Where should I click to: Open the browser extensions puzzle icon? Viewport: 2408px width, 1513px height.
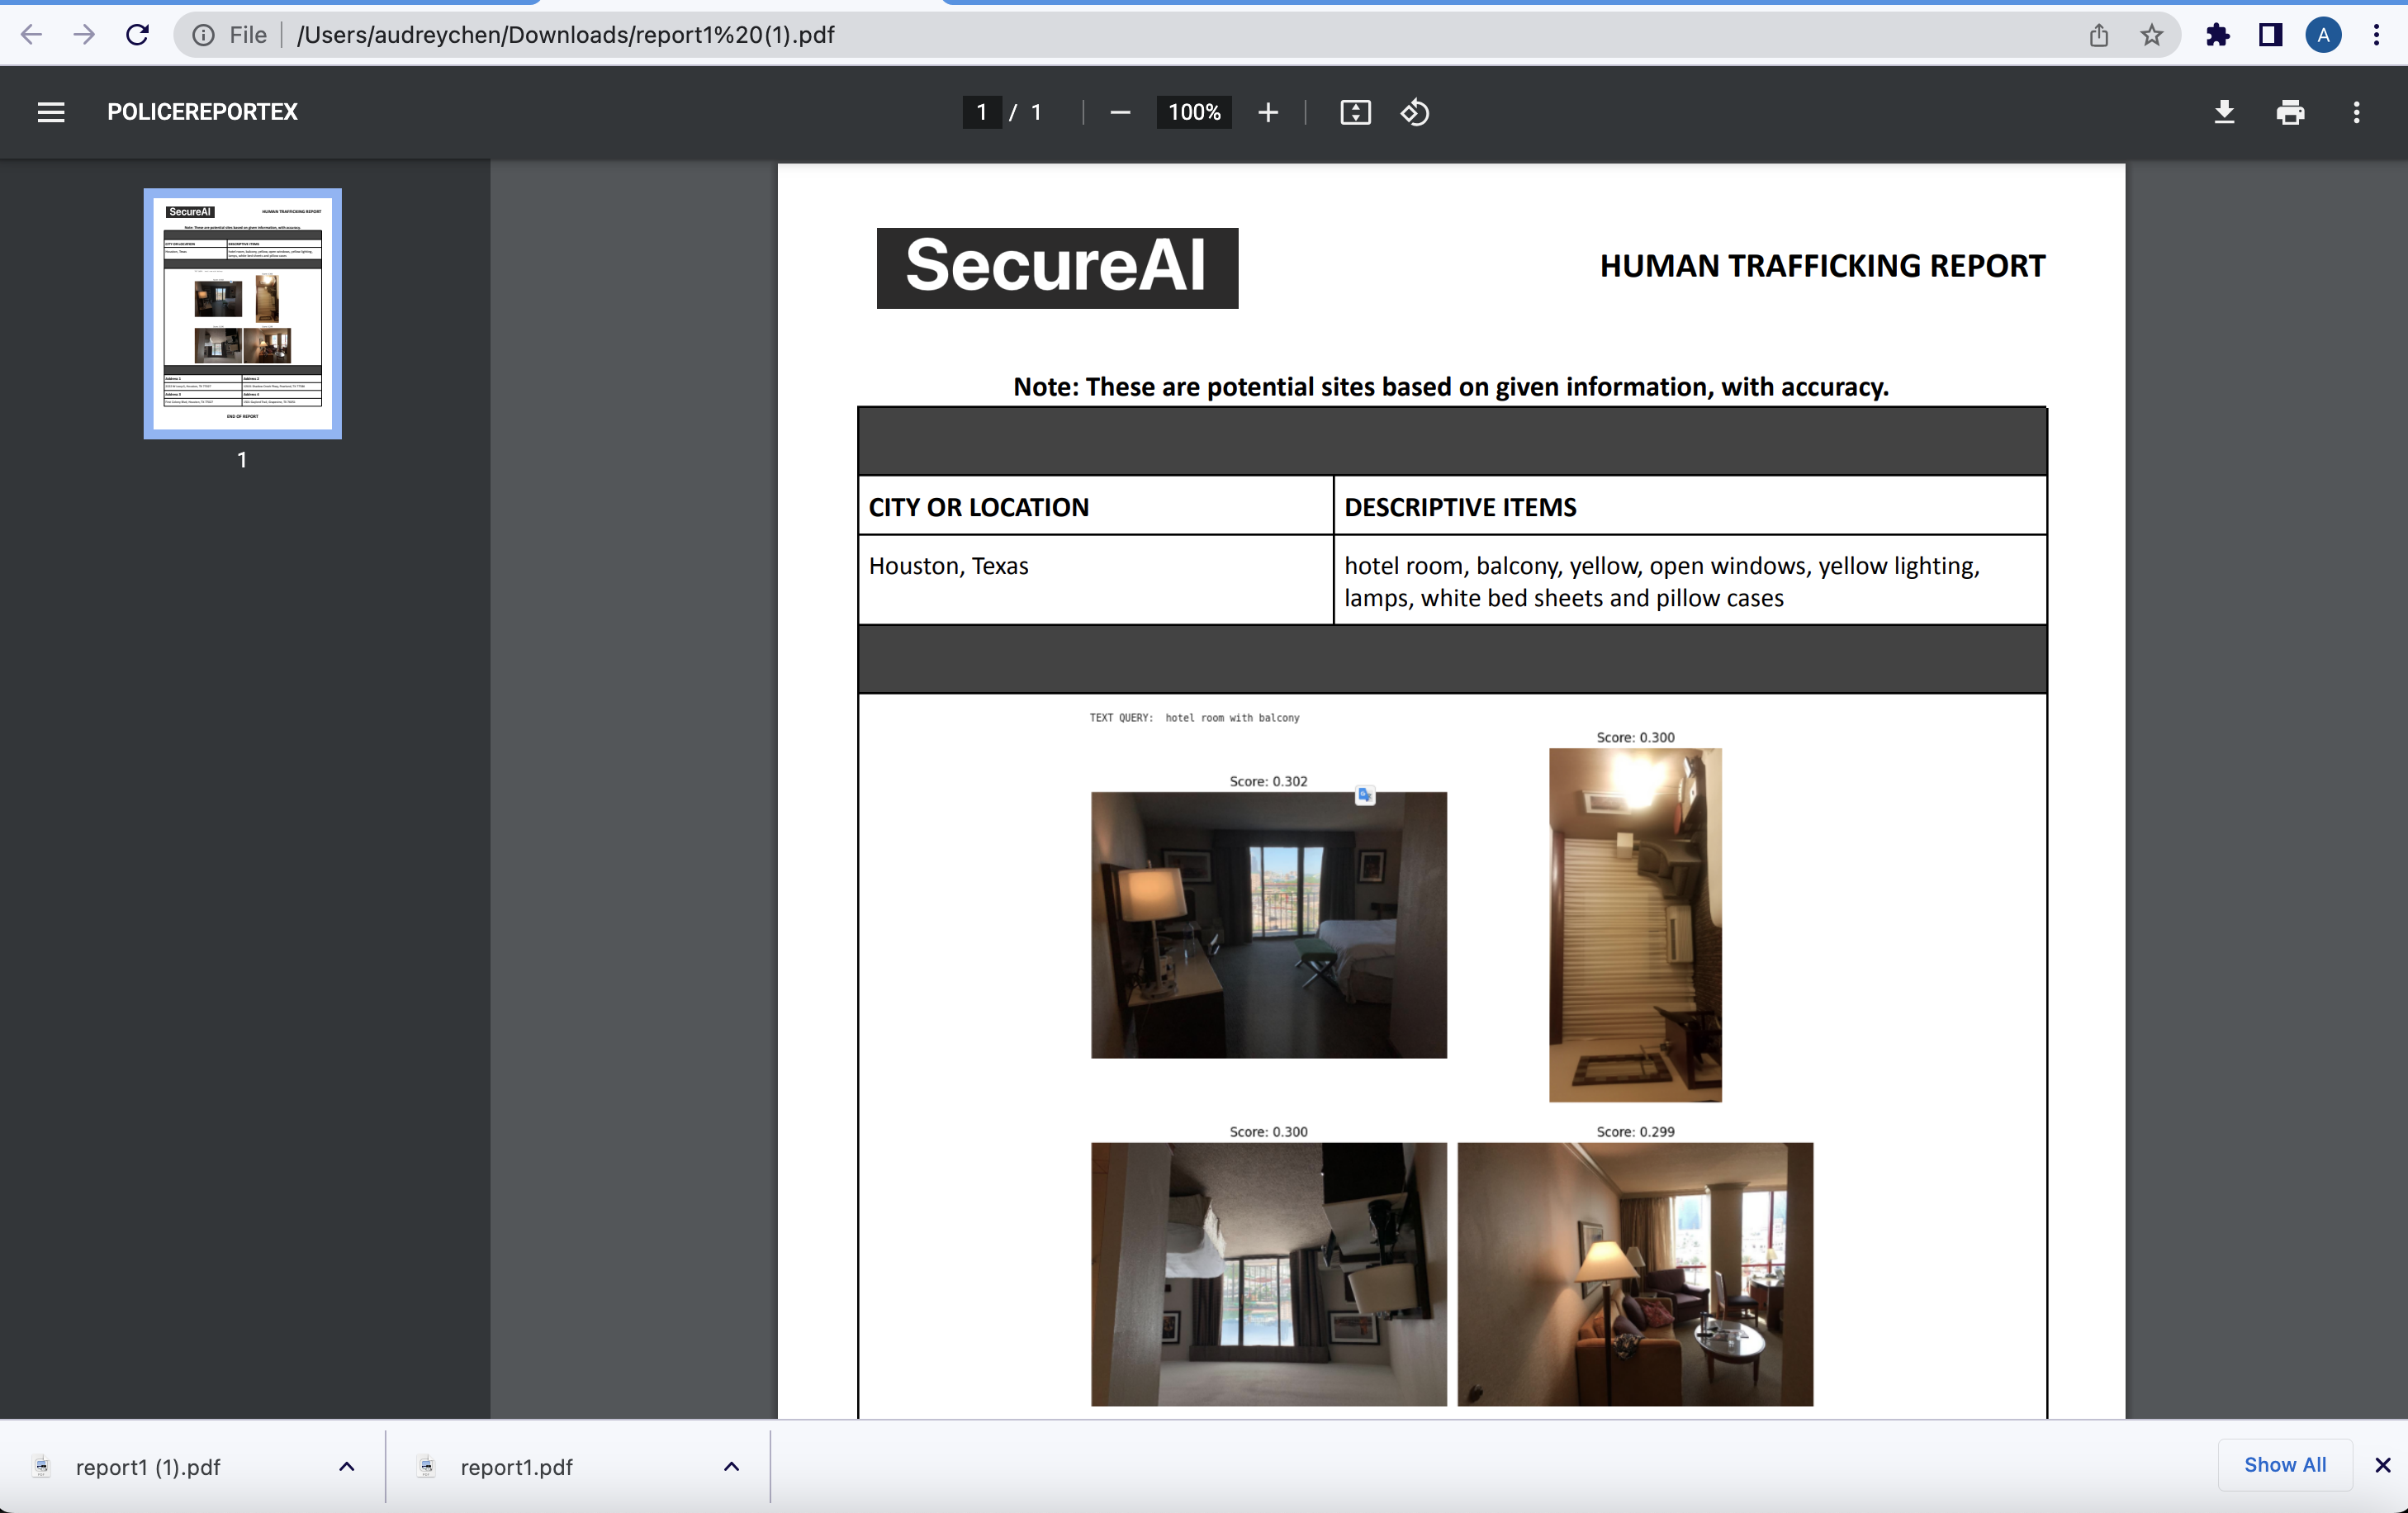2217,35
